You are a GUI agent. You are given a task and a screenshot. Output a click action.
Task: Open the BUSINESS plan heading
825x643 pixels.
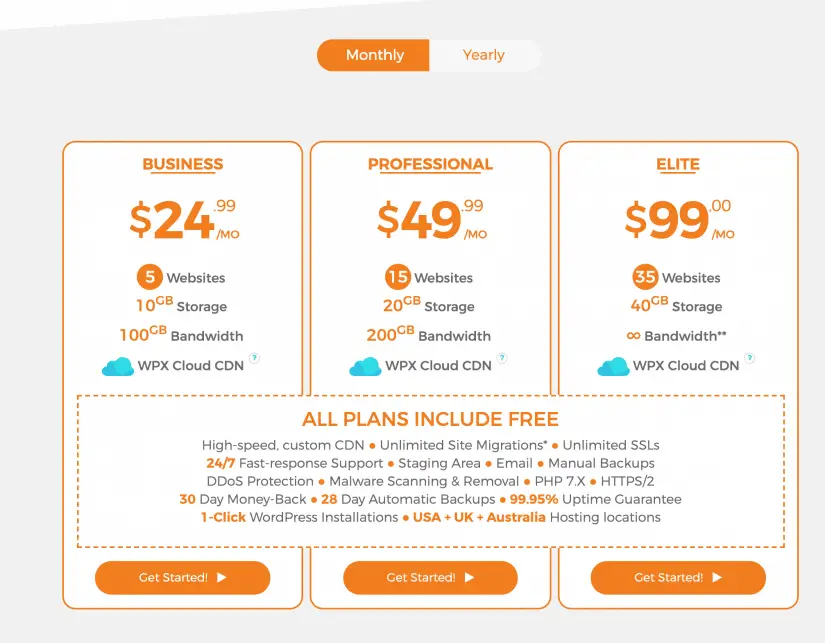[183, 164]
